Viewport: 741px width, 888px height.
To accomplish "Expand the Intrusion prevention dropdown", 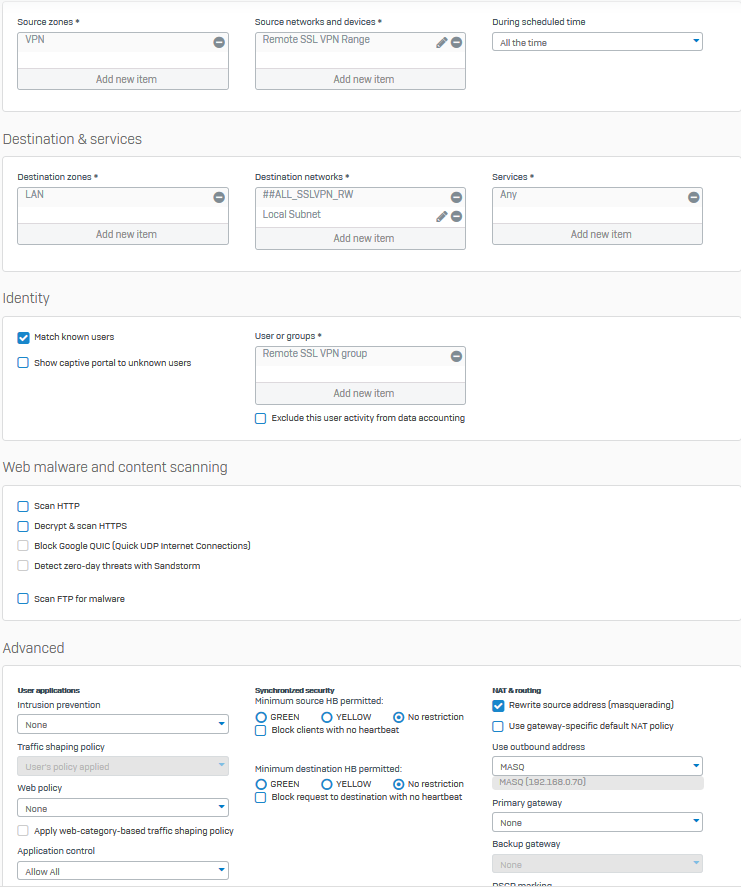I will tap(123, 724).
